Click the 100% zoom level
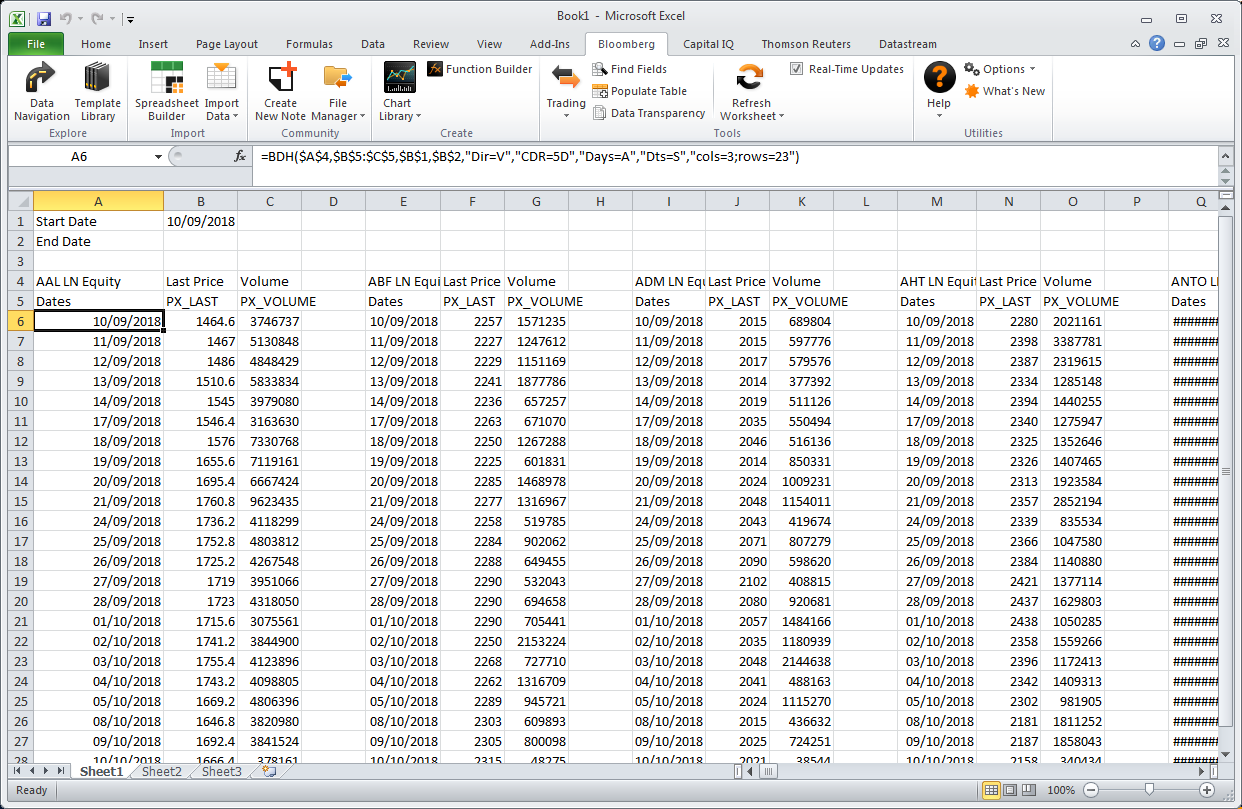1242x809 pixels. click(x=1060, y=790)
